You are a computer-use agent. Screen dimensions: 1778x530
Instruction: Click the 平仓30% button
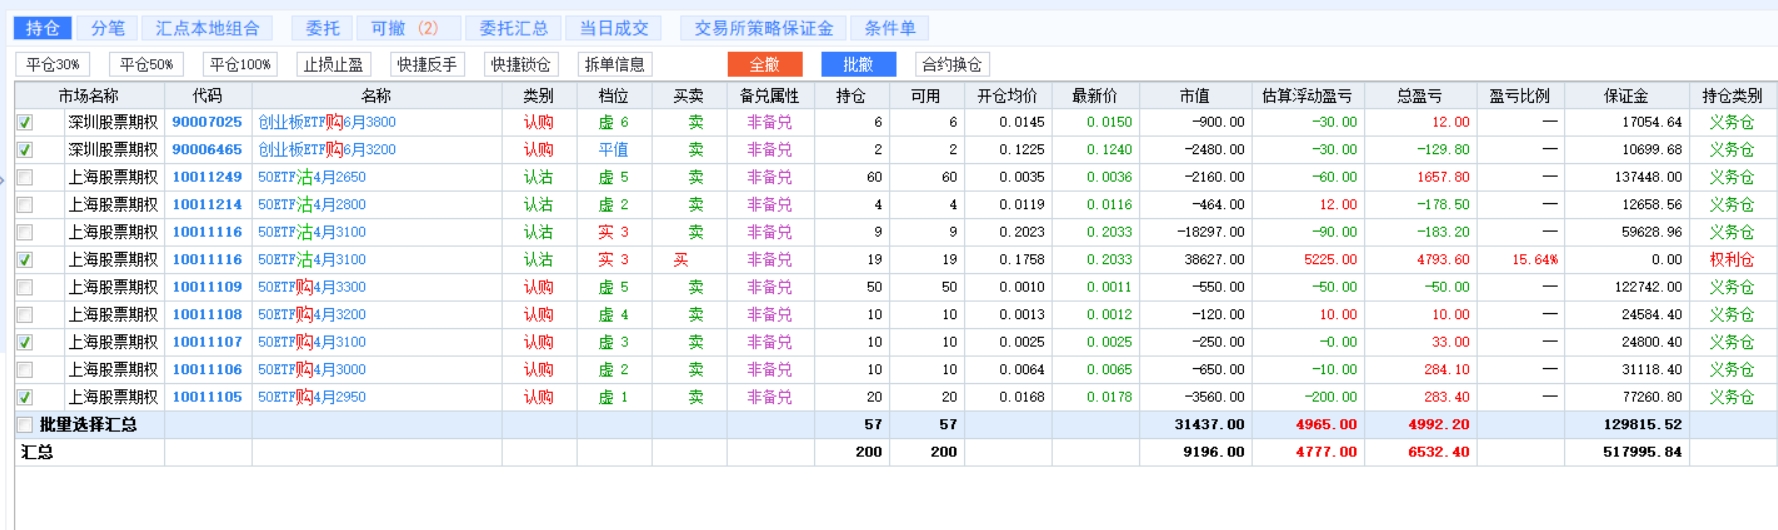53,64
